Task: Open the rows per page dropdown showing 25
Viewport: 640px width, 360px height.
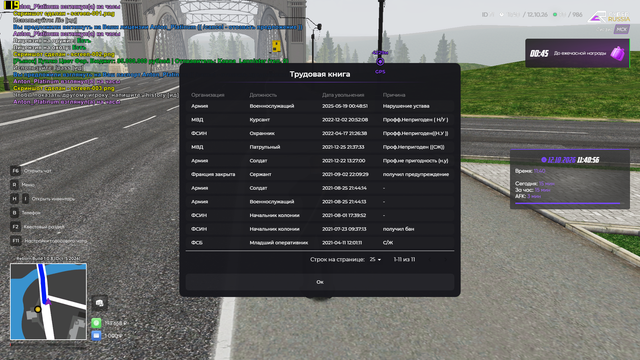Action: 375,260
